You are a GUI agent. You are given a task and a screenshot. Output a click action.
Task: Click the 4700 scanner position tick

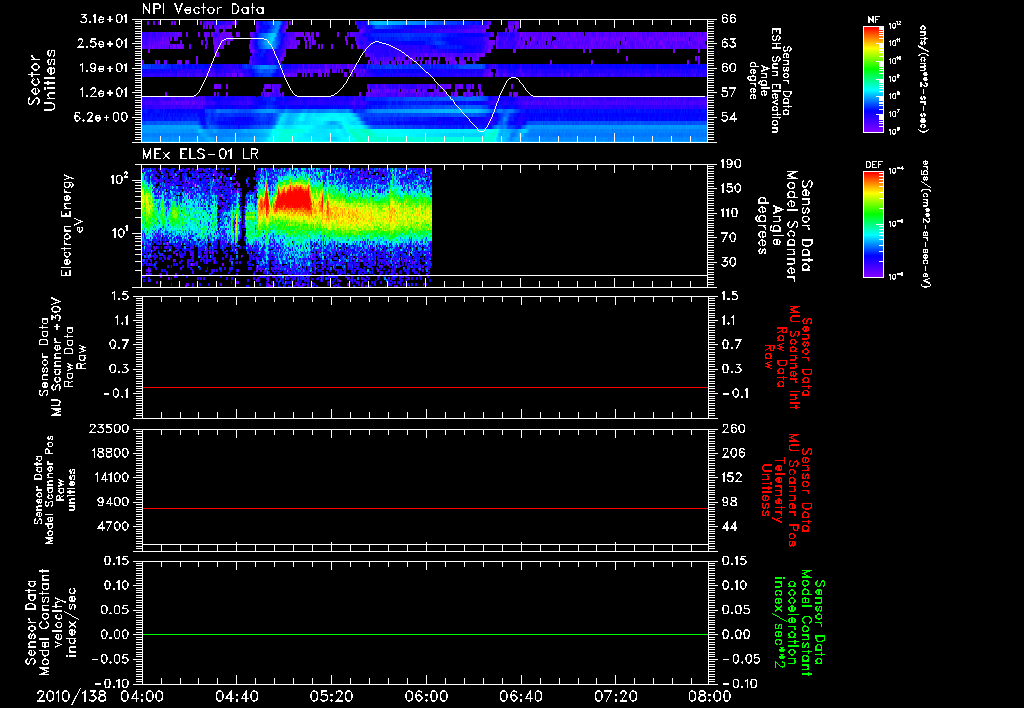pyautogui.click(x=112, y=526)
